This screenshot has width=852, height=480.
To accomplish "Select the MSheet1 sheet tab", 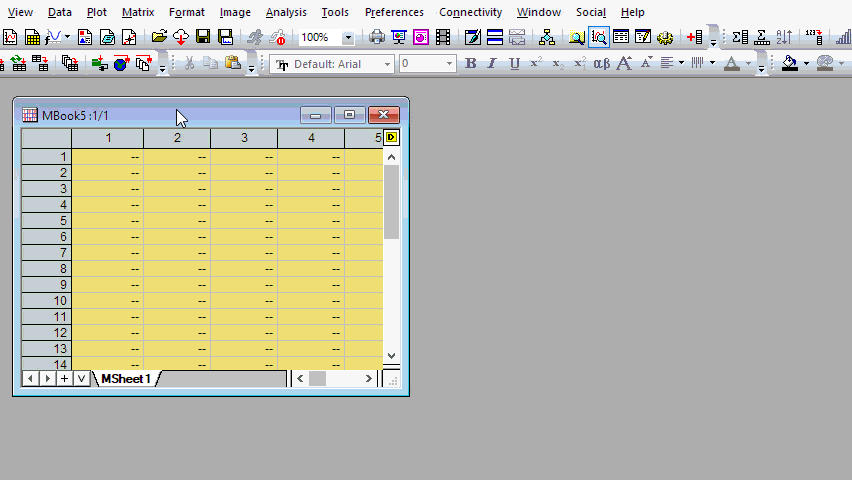I will tap(125, 379).
